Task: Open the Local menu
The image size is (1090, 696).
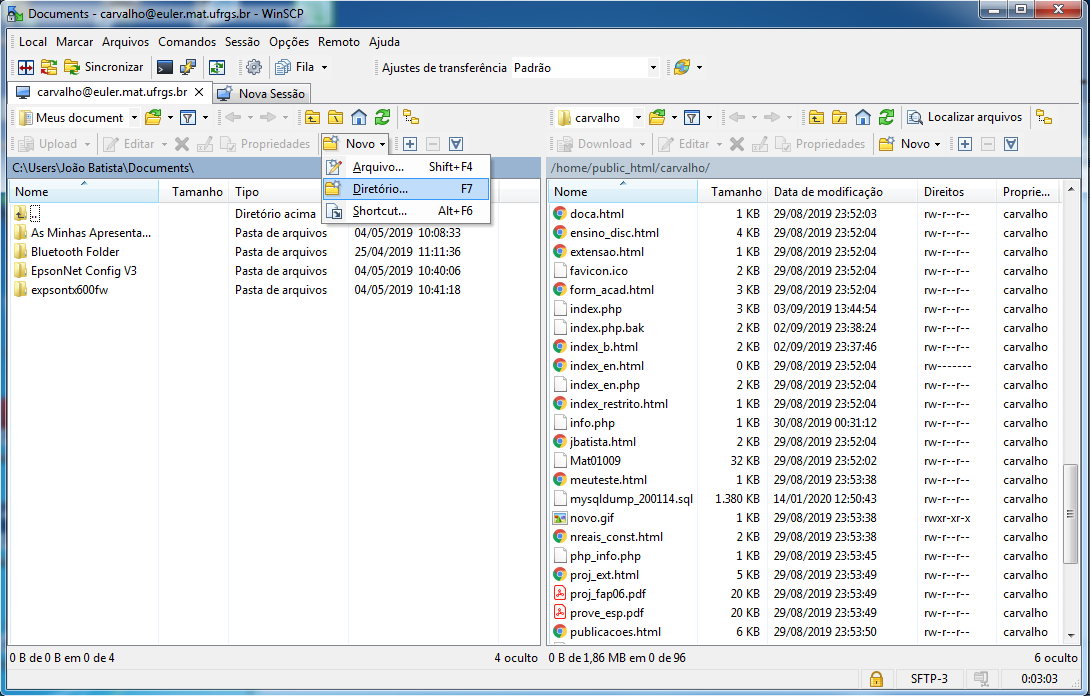Action: point(33,42)
